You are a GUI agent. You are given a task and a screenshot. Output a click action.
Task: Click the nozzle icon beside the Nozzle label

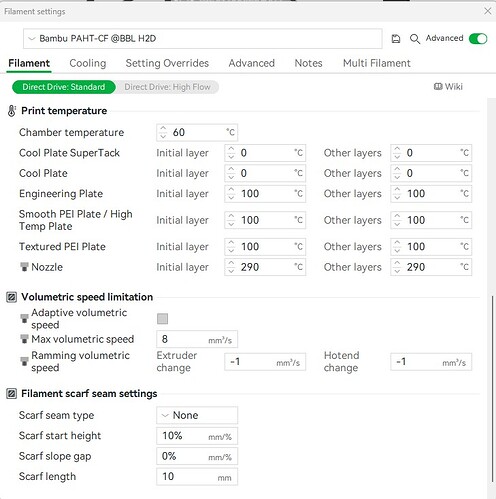click(24, 267)
